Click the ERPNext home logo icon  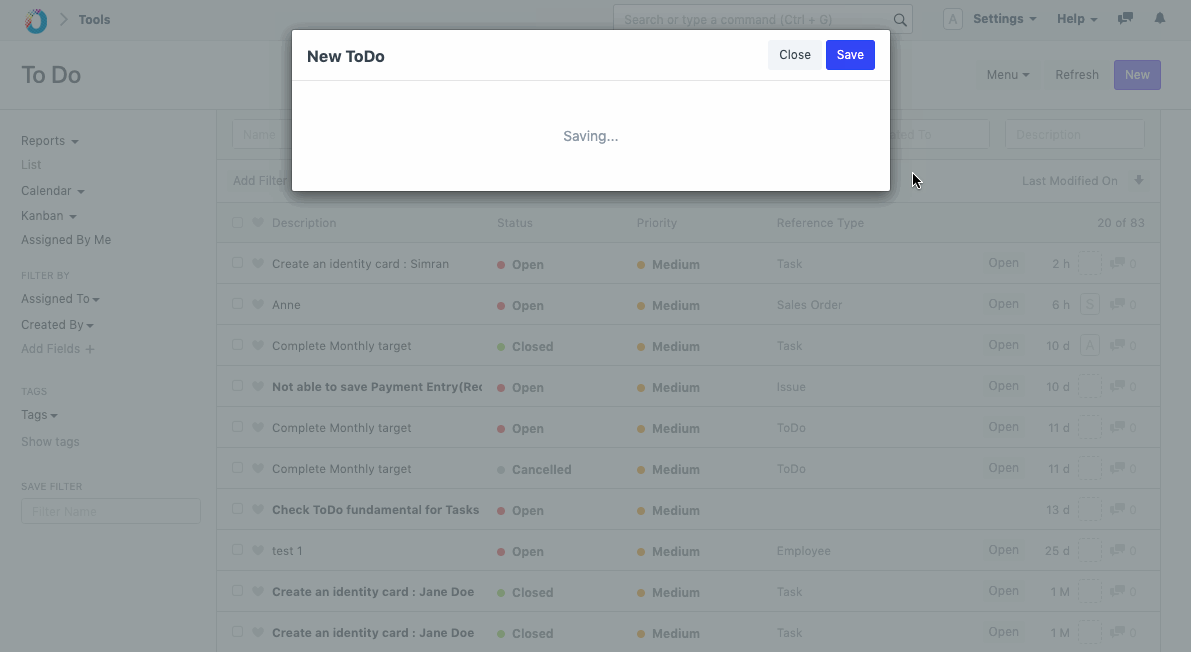coord(36,20)
